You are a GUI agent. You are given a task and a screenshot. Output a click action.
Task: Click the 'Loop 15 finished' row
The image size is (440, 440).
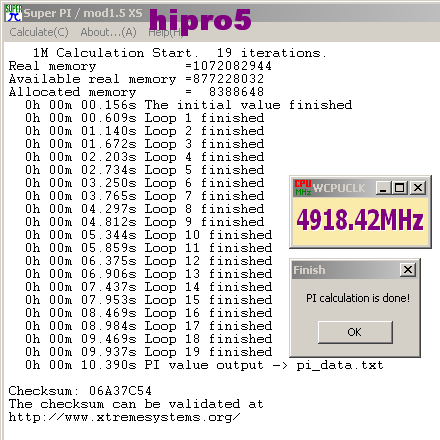(149, 300)
